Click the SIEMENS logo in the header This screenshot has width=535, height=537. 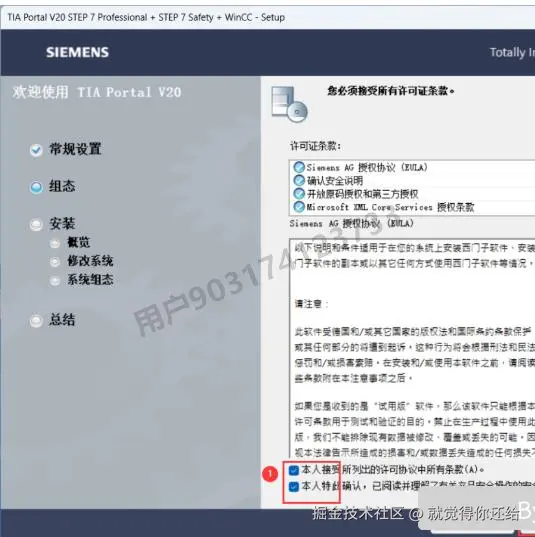click(77, 52)
